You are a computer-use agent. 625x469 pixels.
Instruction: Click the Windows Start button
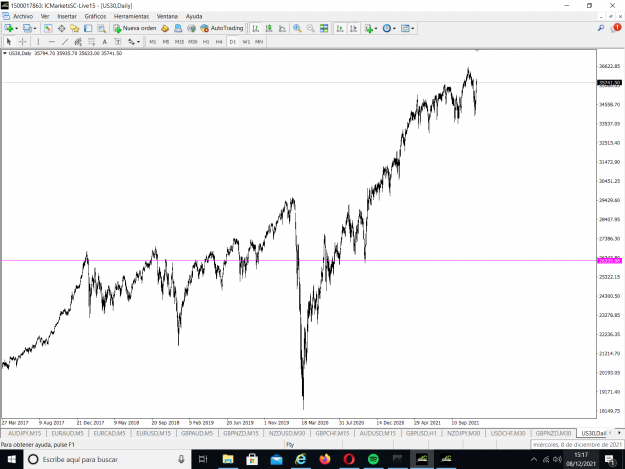pos(11,459)
